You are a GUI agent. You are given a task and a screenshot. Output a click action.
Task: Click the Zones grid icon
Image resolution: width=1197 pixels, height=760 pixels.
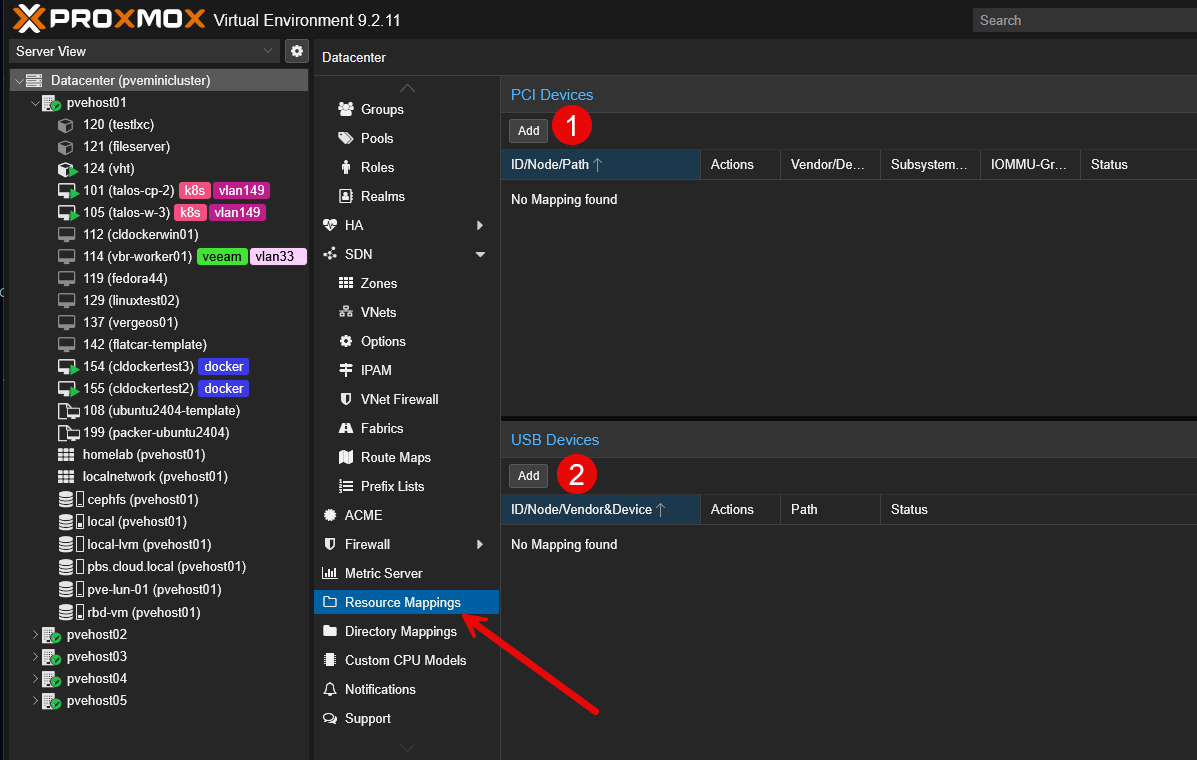pyautogui.click(x=346, y=283)
